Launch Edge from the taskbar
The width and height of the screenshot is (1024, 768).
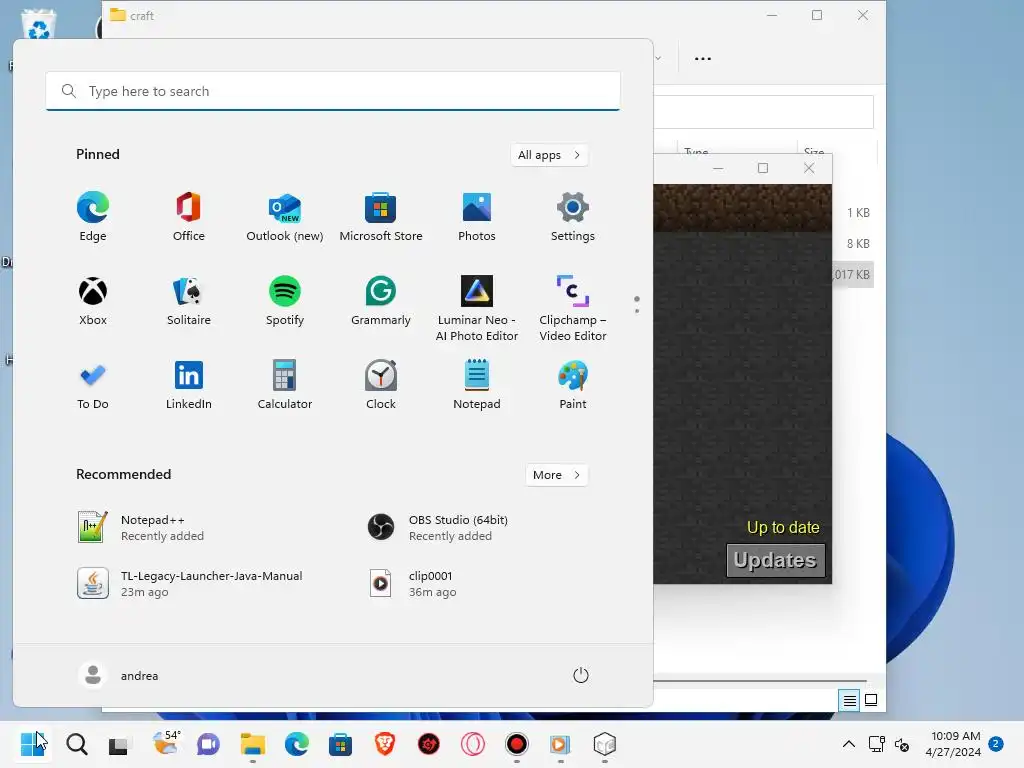pyautogui.click(x=296, y=744)
